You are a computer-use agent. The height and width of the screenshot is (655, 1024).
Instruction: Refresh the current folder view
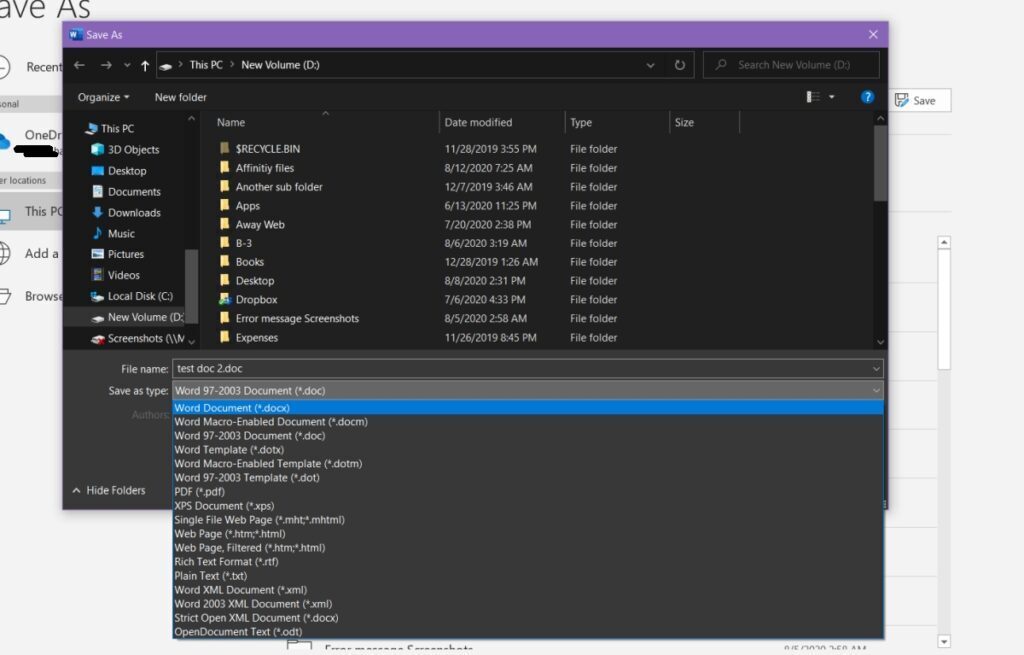(x=679, y=64)
